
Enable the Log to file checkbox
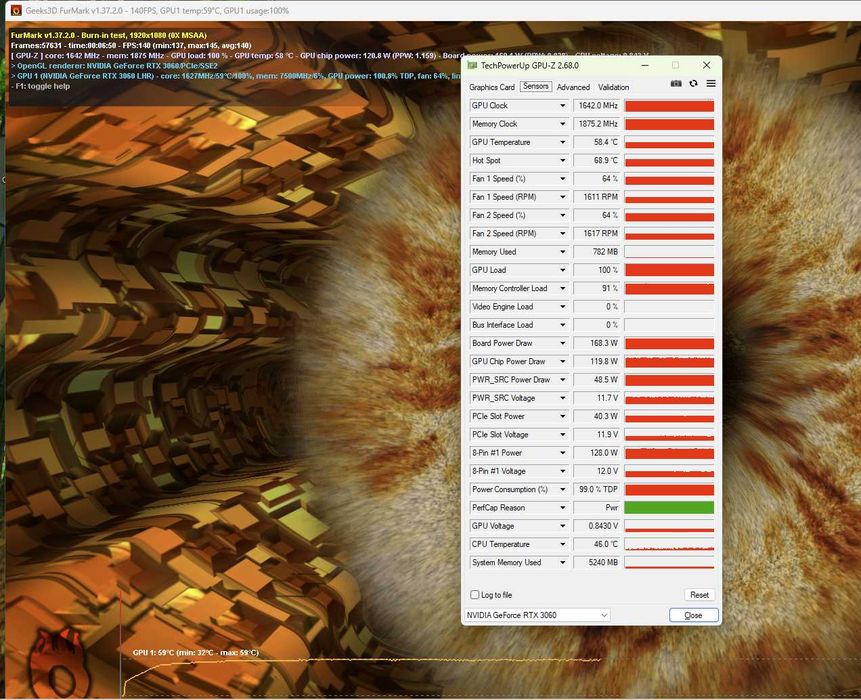click(x=474, y=595)
